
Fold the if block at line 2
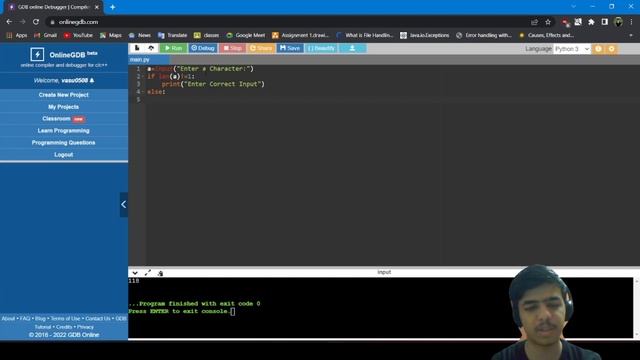point(143,76)
